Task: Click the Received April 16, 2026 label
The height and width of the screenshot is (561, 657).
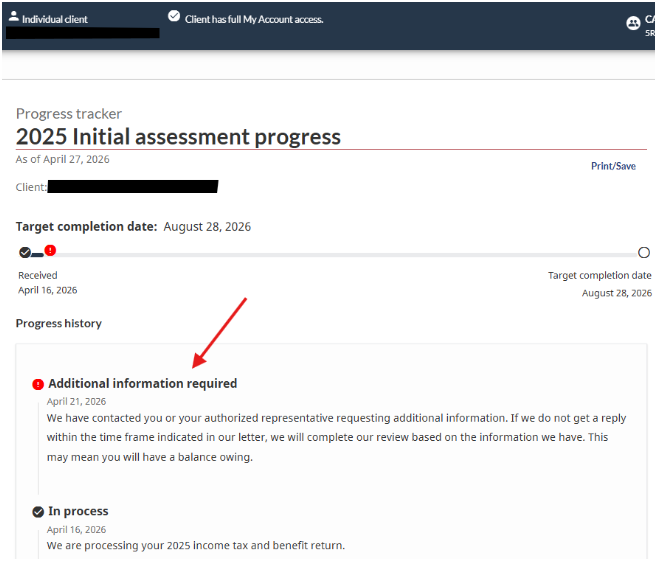Action: click(x=47, y=282)
